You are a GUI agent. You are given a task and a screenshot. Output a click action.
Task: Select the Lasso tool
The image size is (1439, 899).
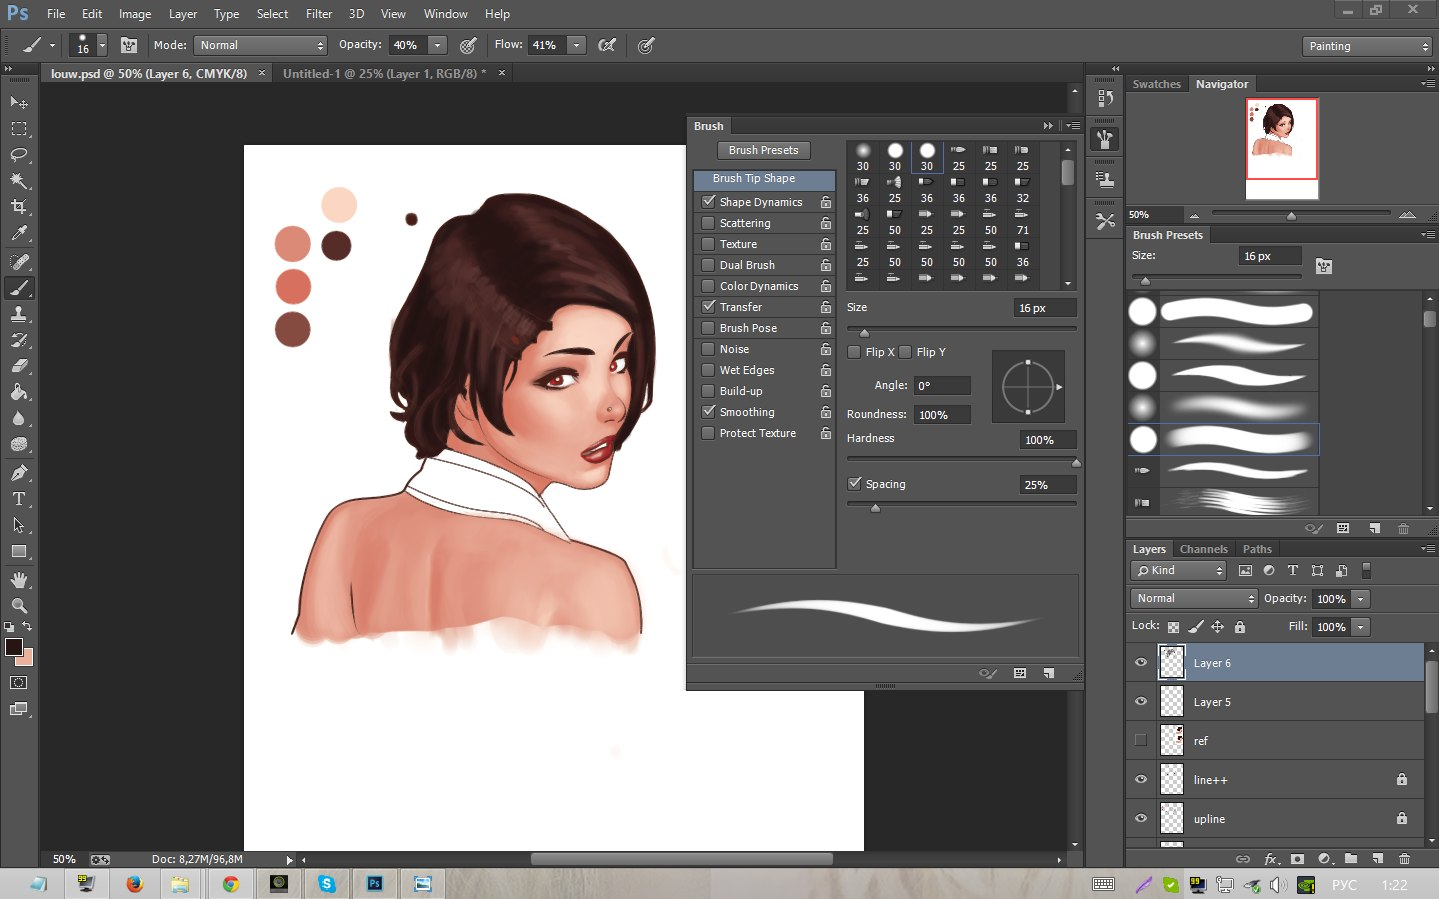click(x=19, y=155)
